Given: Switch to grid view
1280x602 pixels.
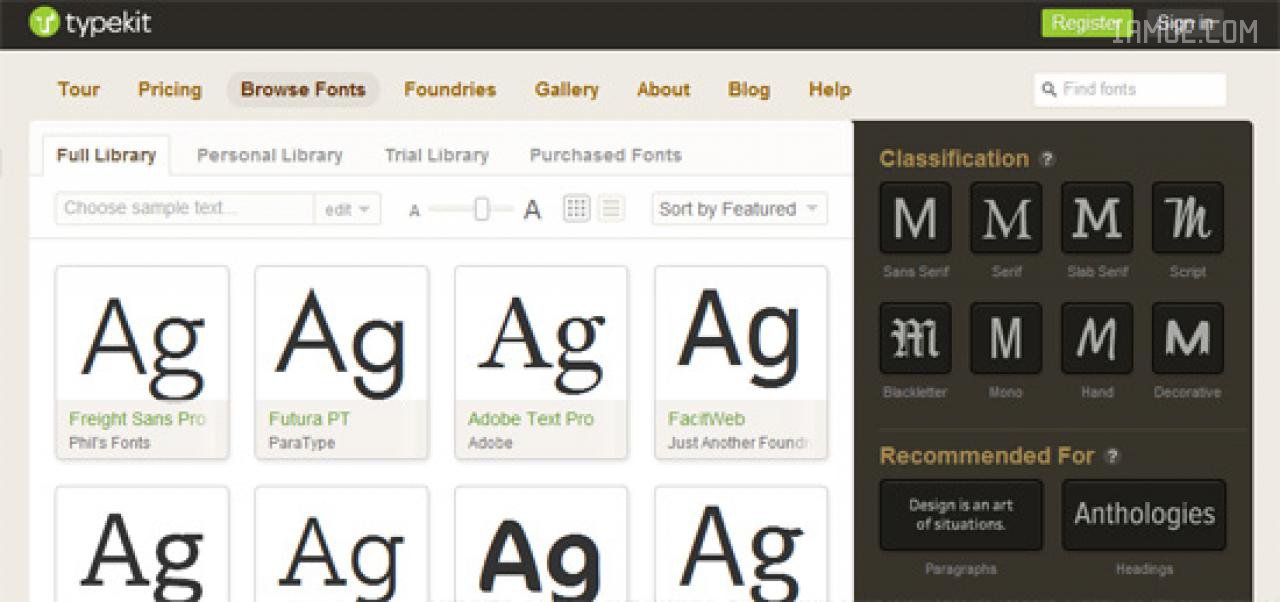Looking at the screenshot, I should [x=577, y=208].
